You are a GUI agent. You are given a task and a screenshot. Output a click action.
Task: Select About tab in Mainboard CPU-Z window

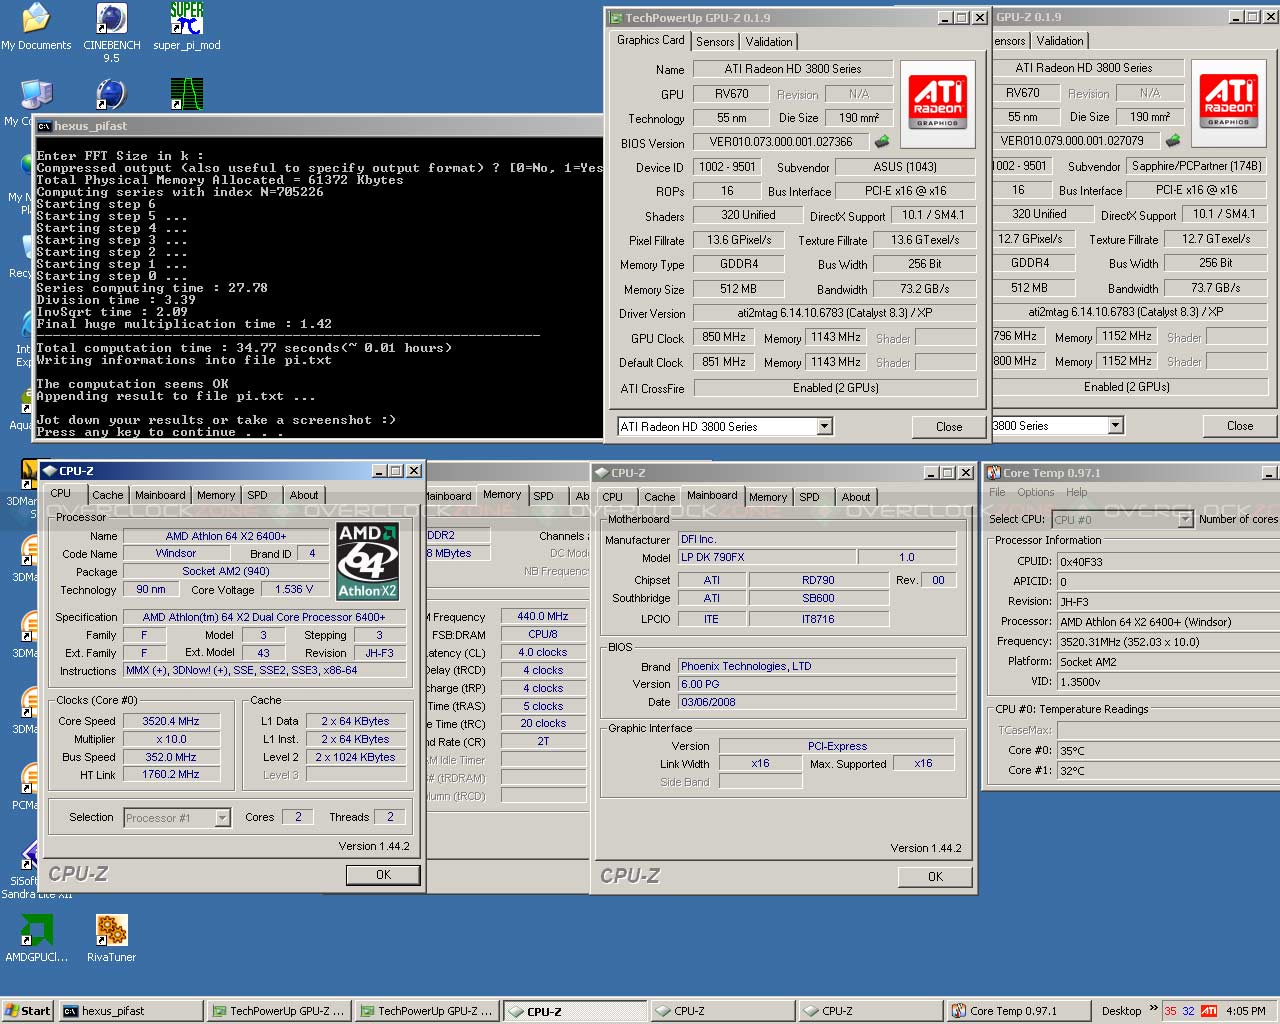(x=856, y=497)
